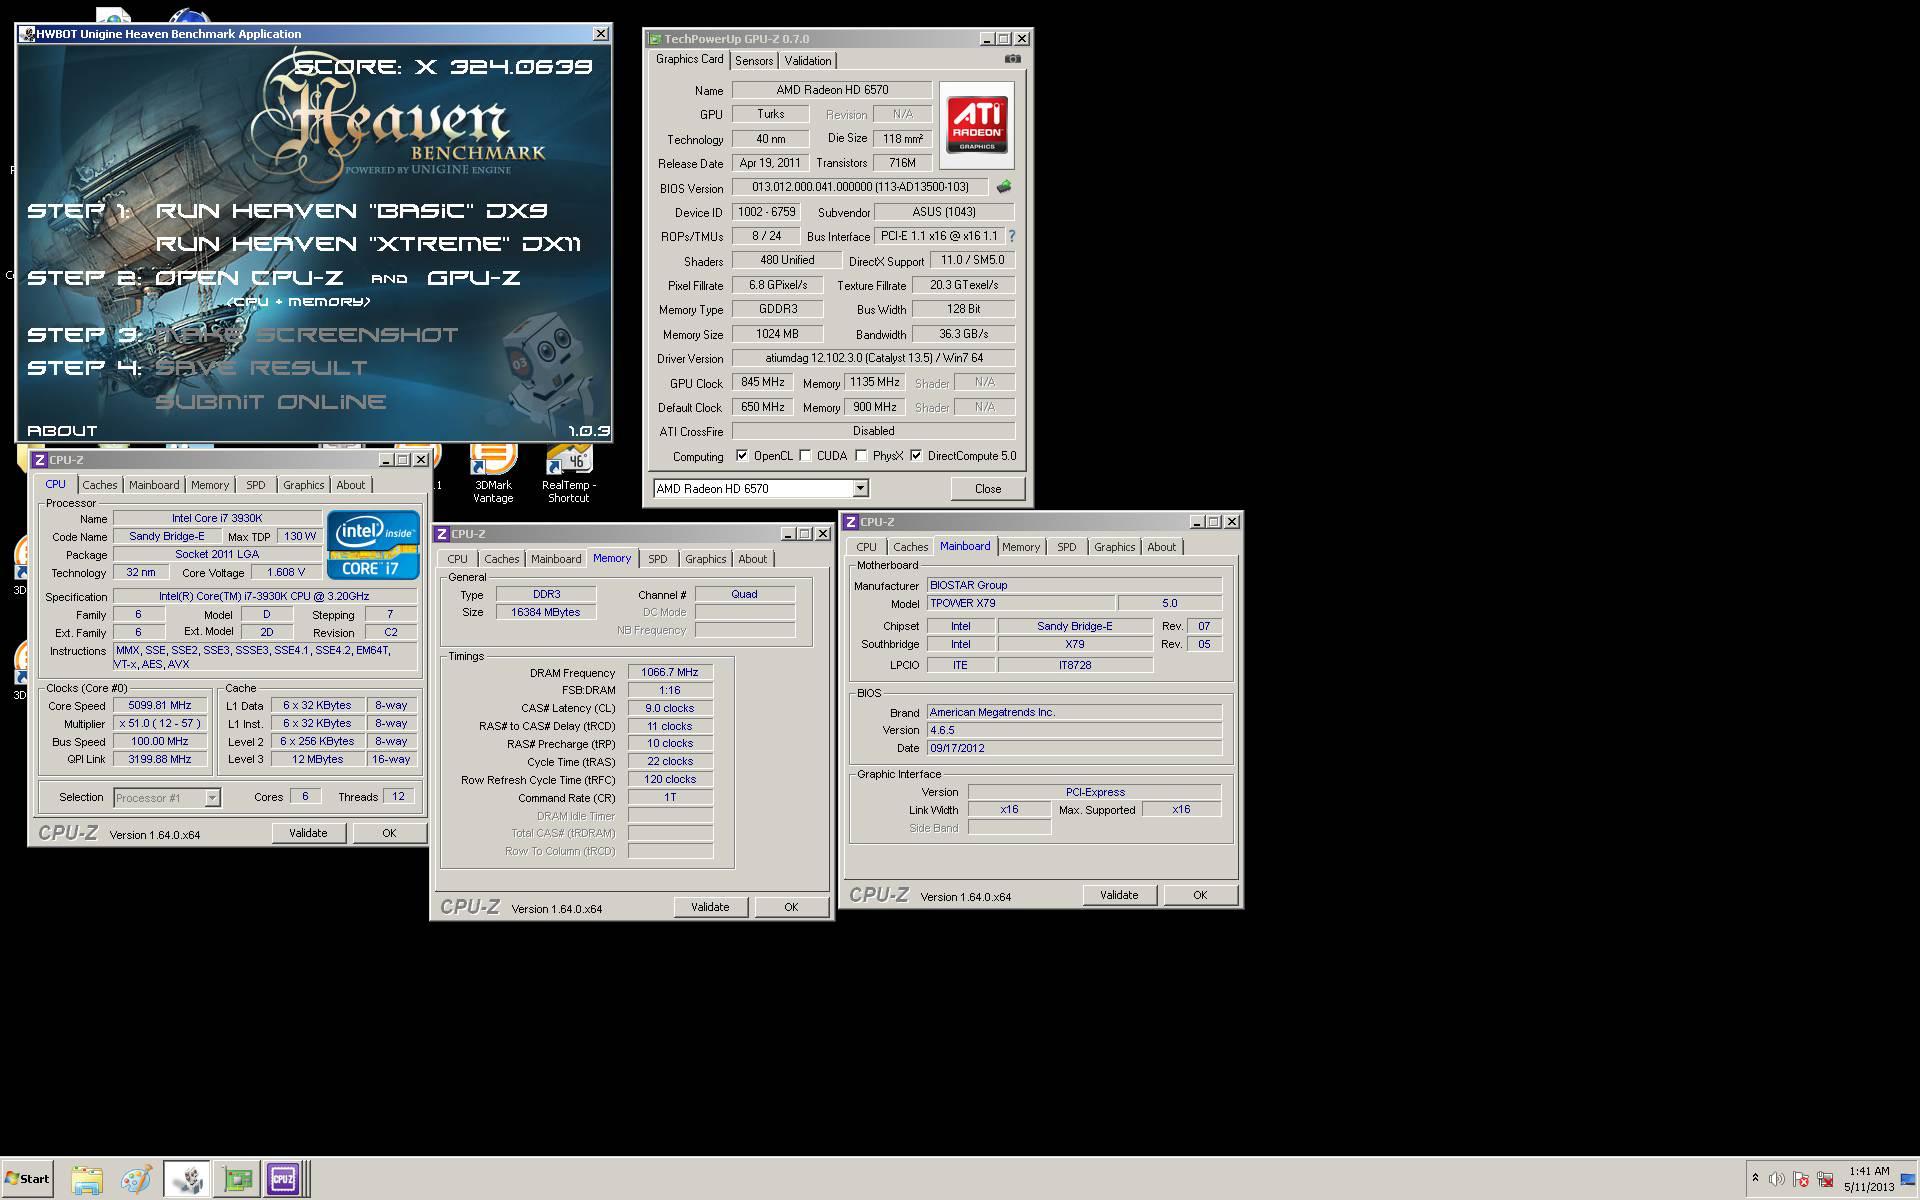Expand hidden system tray icons

click(x=1755, y=1179)
